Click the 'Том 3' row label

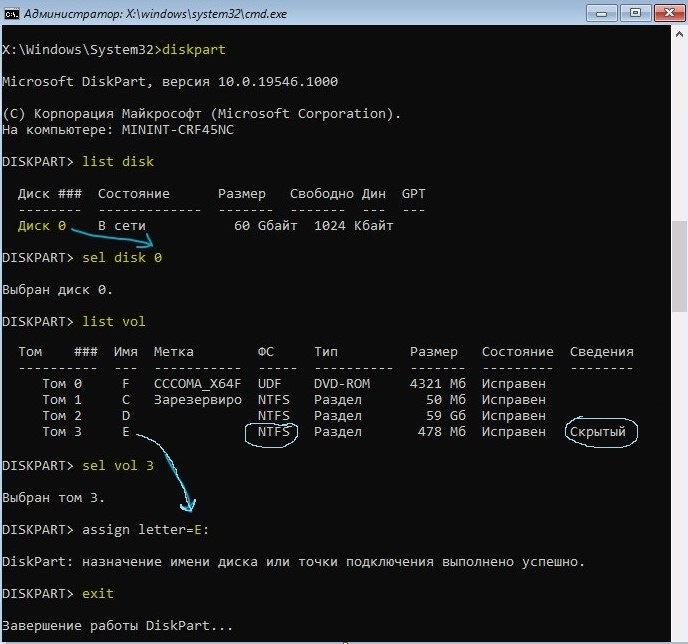click(x=62, y=432)
